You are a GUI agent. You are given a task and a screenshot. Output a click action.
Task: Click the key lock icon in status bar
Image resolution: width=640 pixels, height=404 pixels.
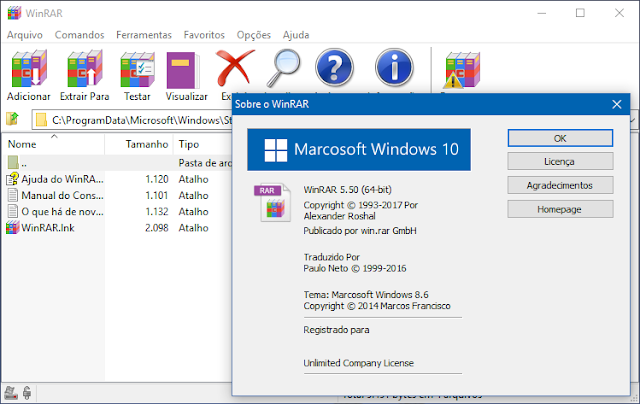pyautogui.click(x=27, y=393)
